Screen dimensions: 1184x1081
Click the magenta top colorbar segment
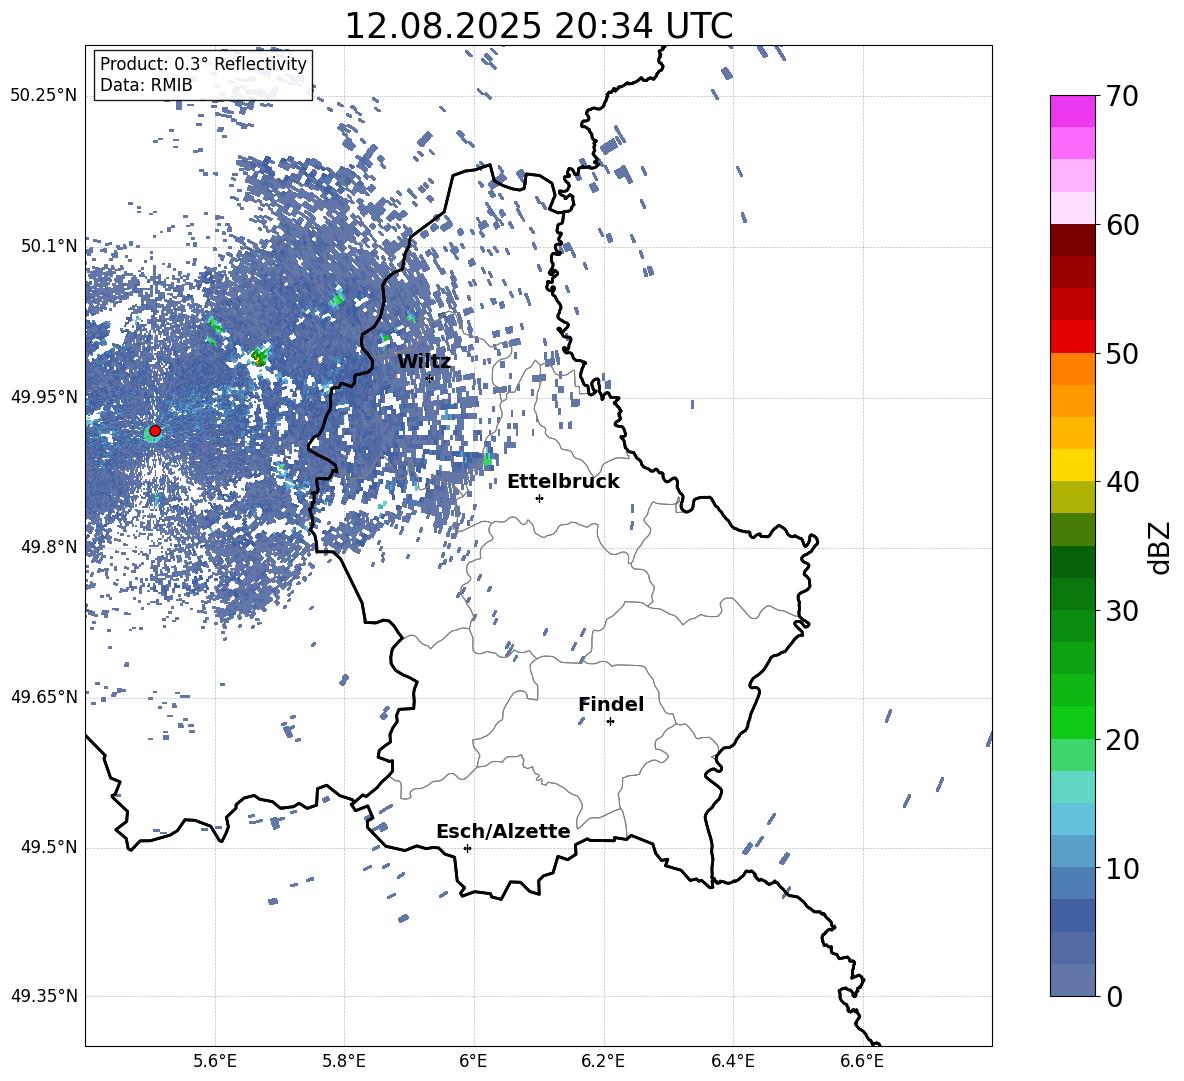point(1072,112)
